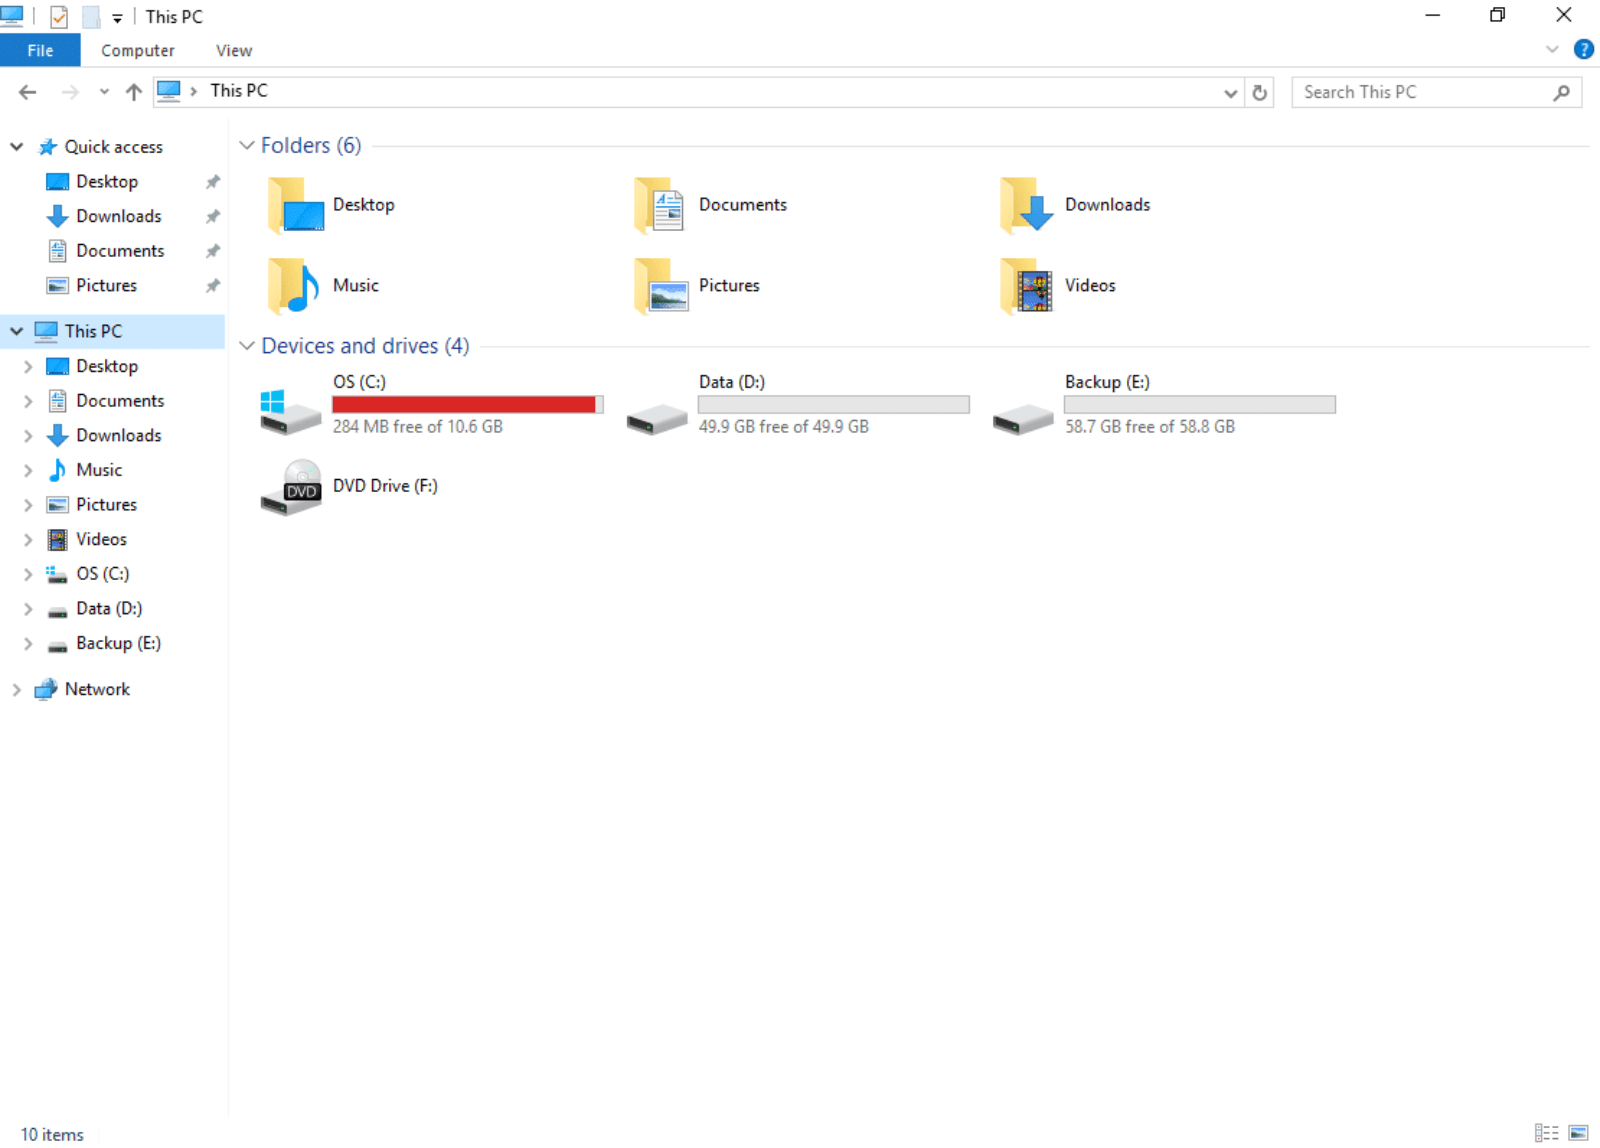Click the Properties quick access toolbar icon
This screenshot has width=1600, height=1148.
tap(59, 17)
